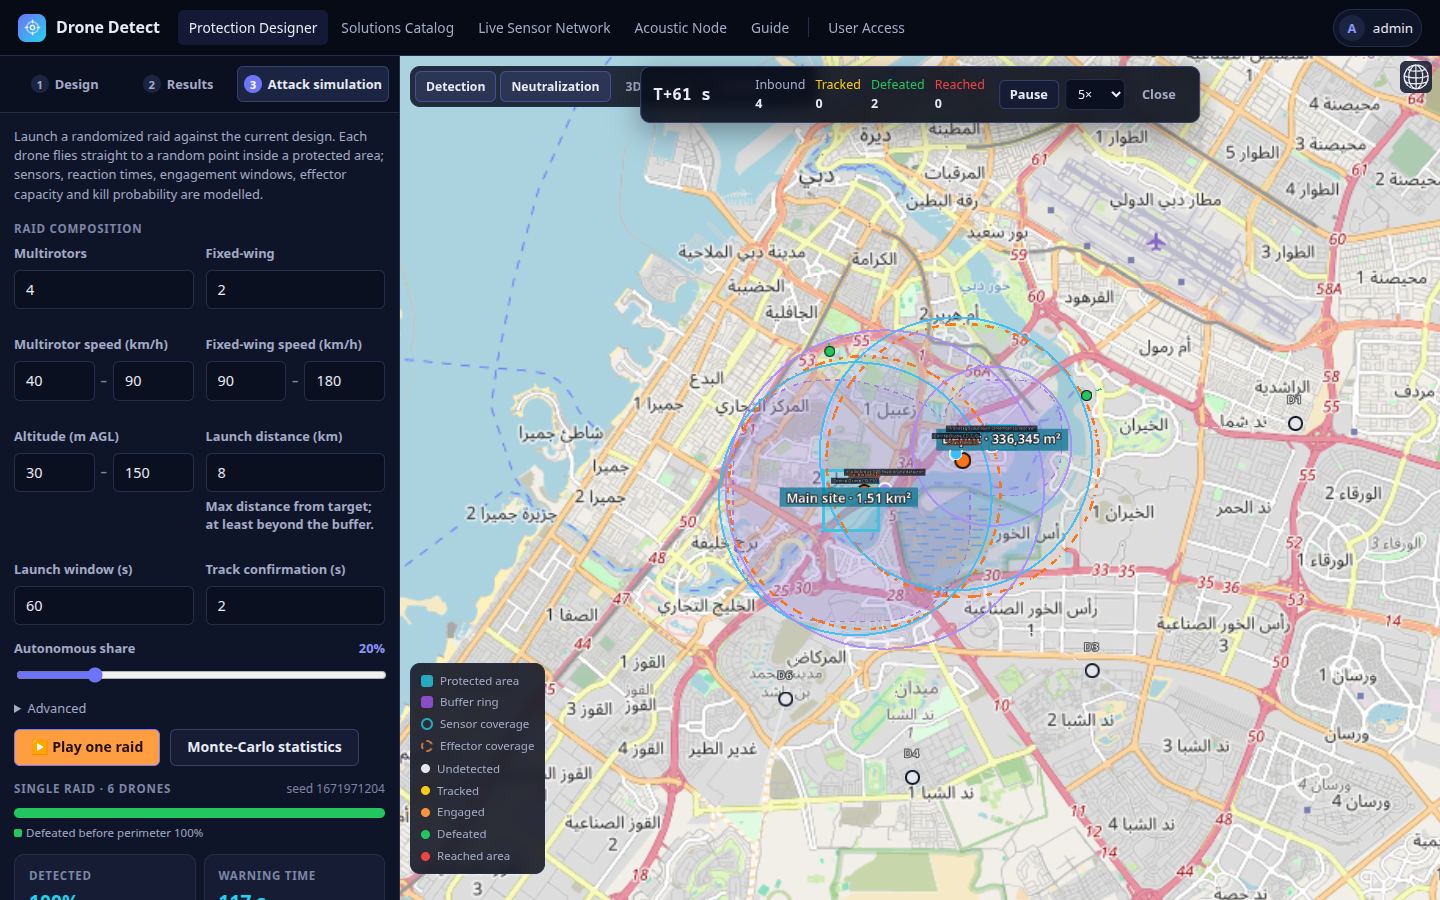
Task: Open the globe map-layer icon
Action: point(1416,76)
